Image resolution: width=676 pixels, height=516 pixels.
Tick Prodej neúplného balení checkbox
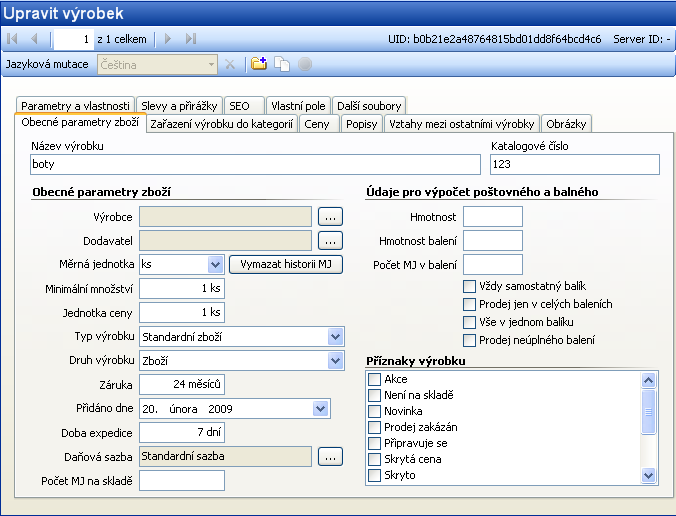coord(469,340)
